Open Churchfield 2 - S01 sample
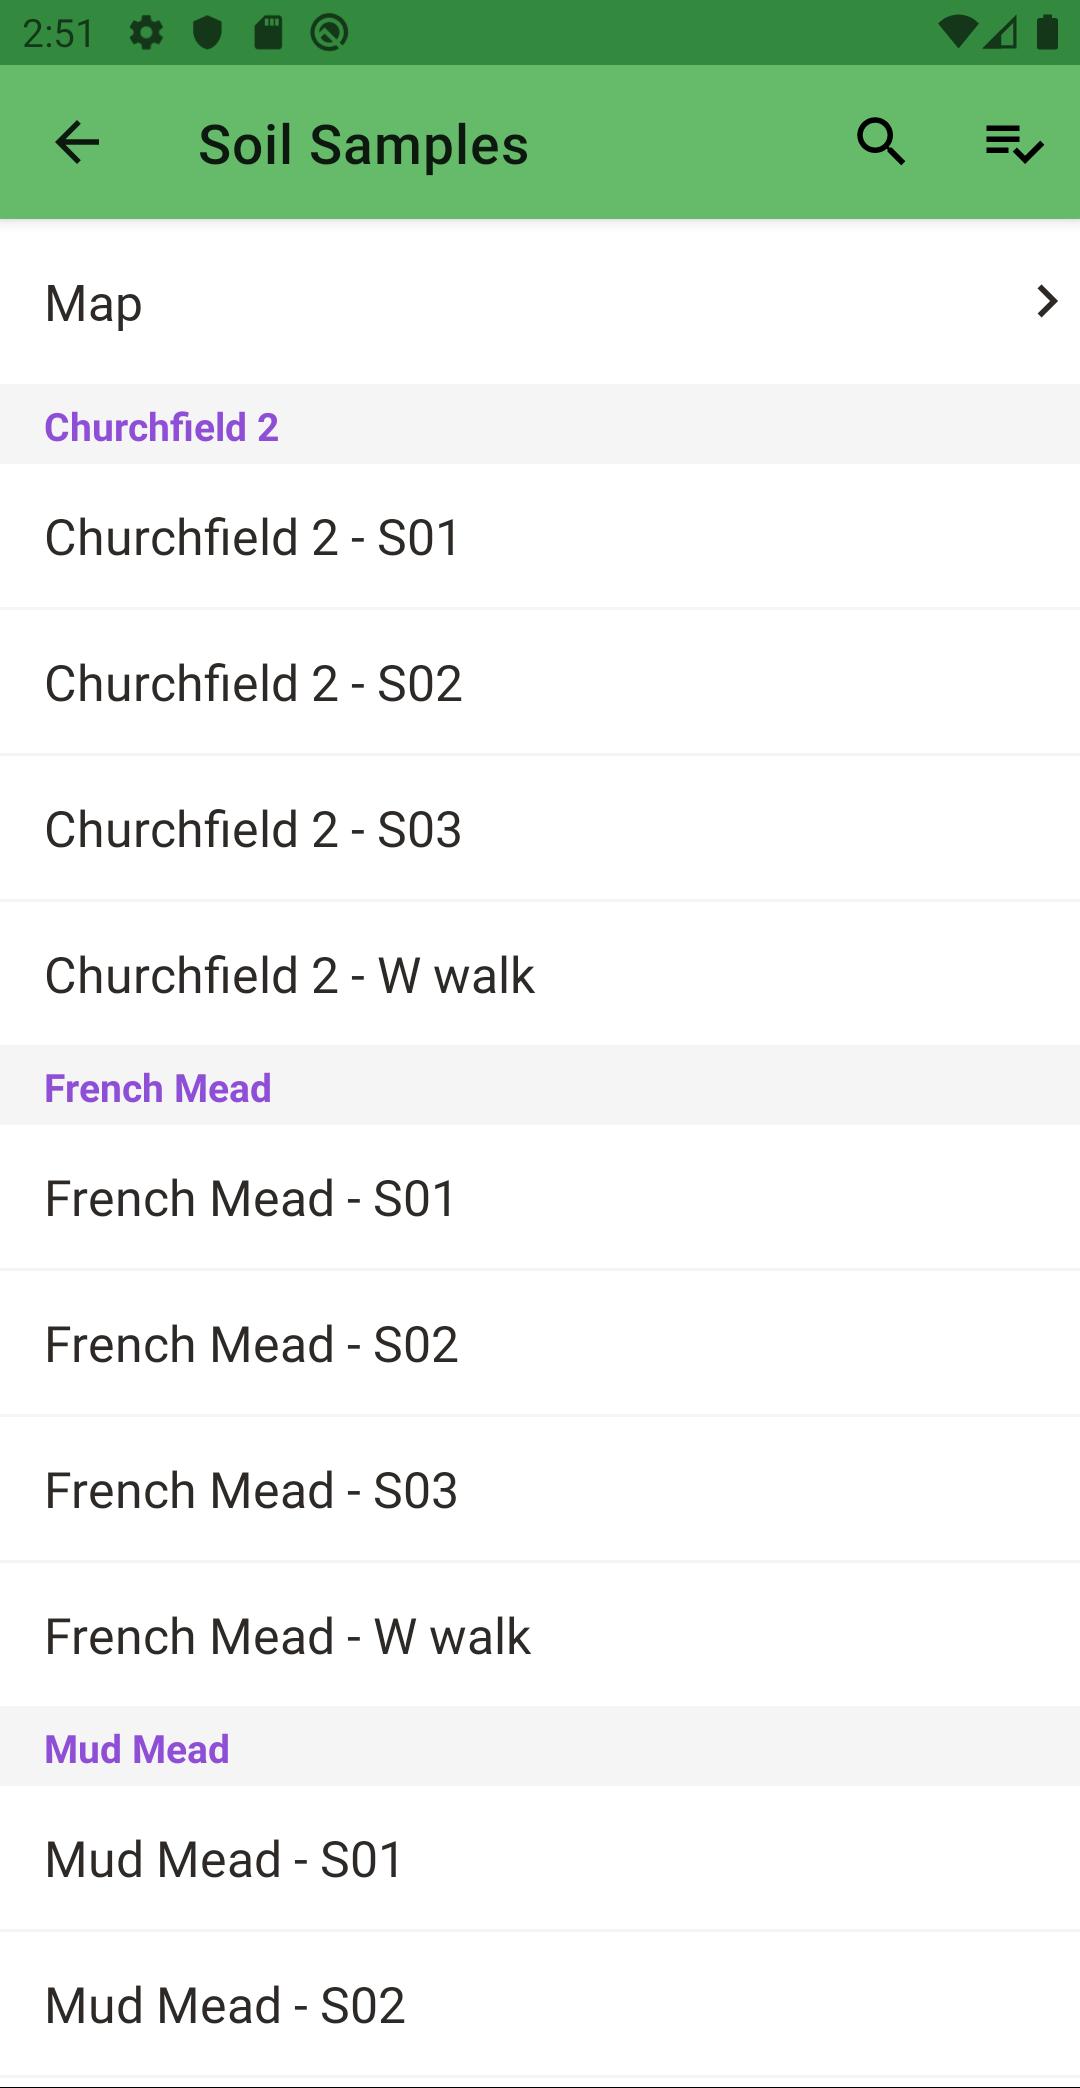The height and width of the screenshot is (2088, 1080). point(540,537)
